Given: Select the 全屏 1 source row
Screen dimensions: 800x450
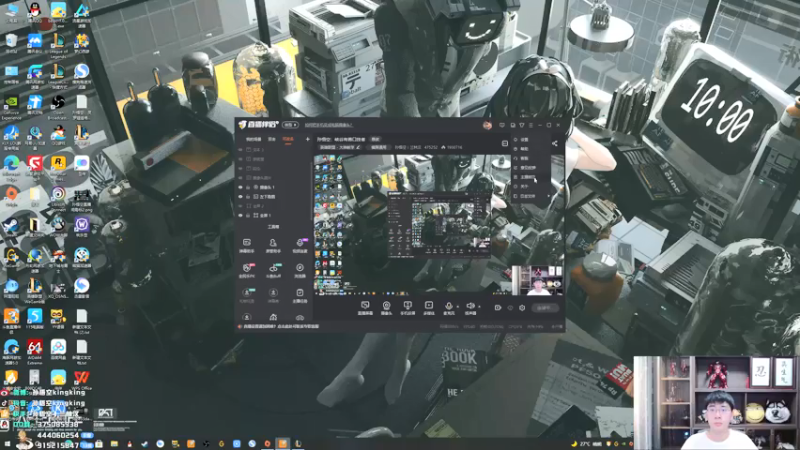Looking at the screenshot, I should (x=273, y=215).
